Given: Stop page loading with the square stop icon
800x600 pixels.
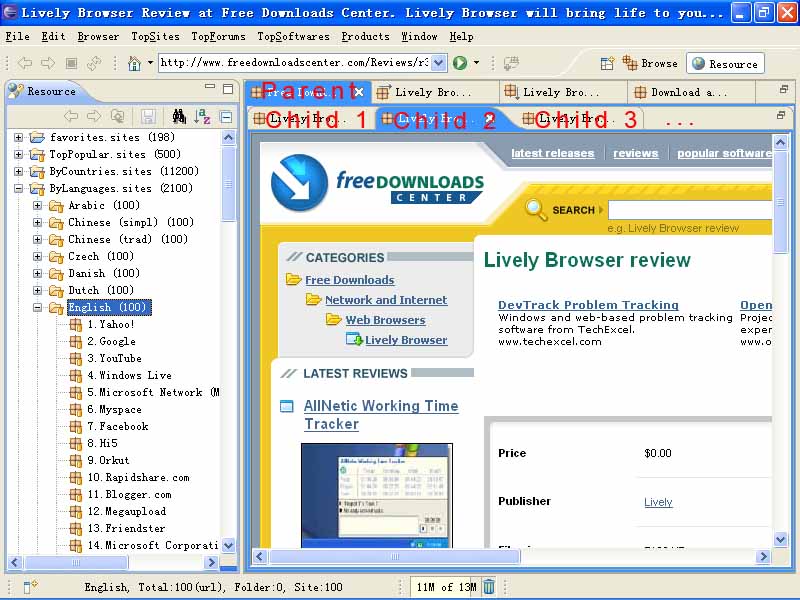Looking at the screenshot, I should [x=71, y=63].
